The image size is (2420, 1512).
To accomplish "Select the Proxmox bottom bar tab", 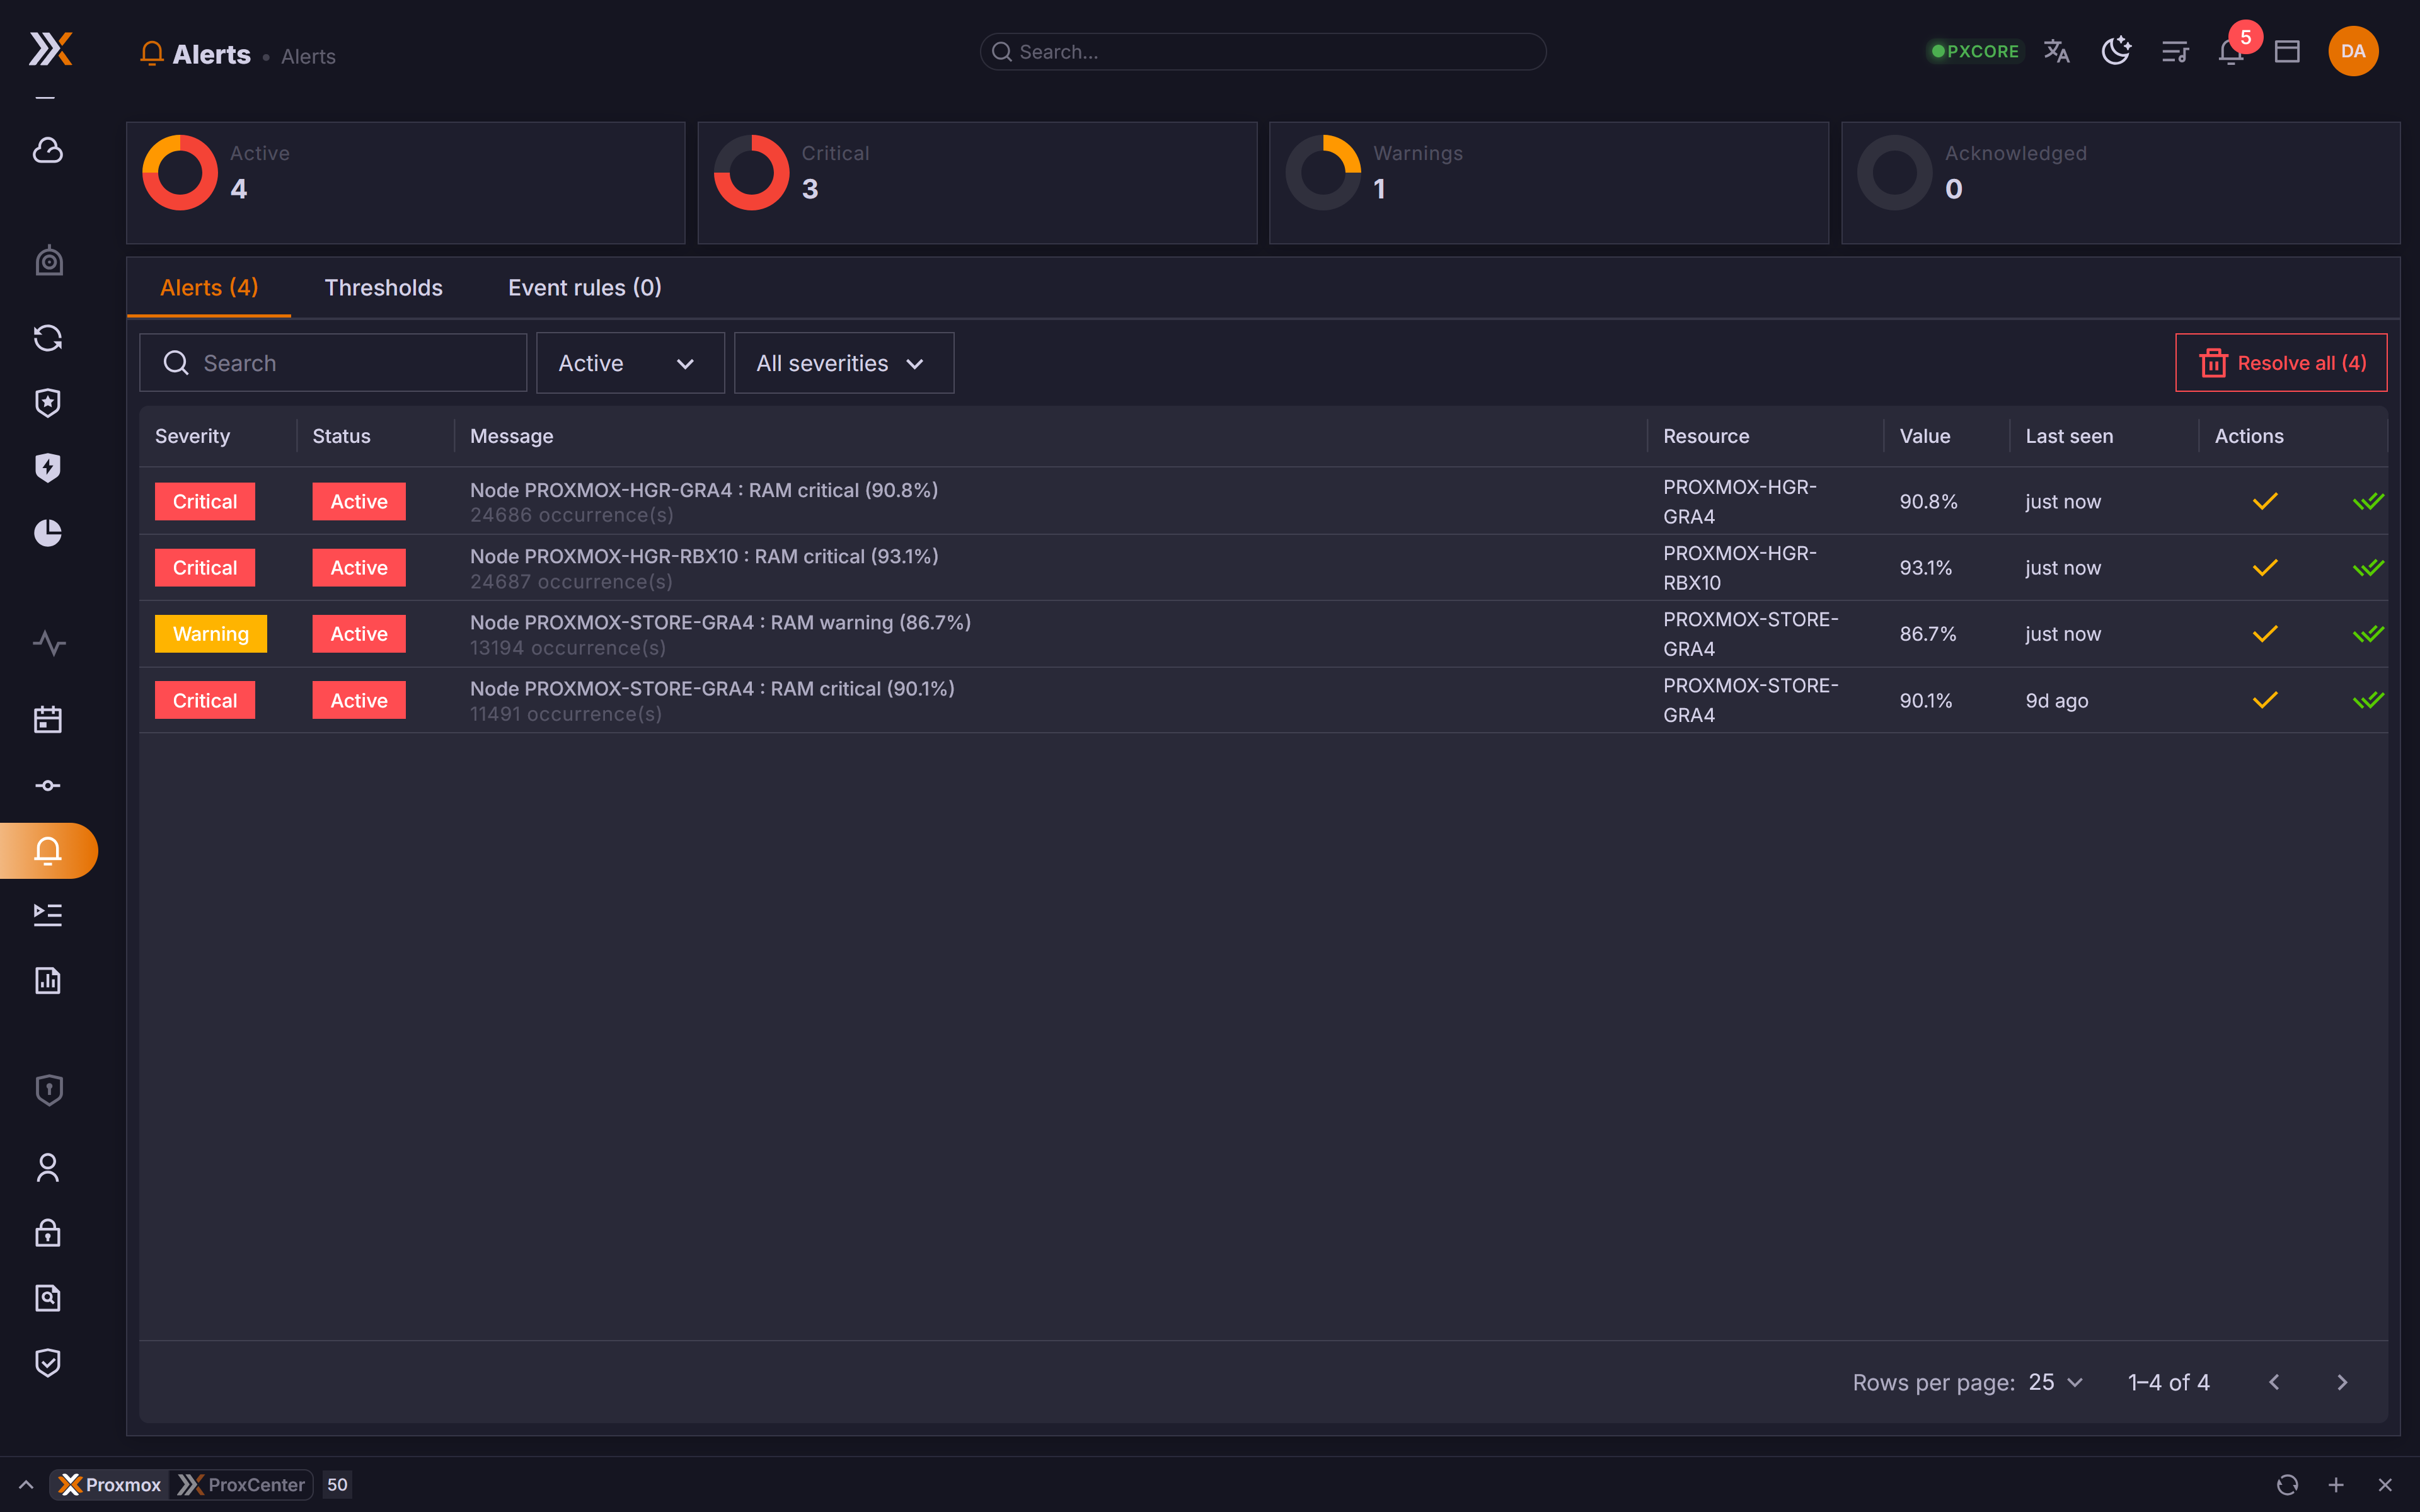I will click(x=110, y=1485).
